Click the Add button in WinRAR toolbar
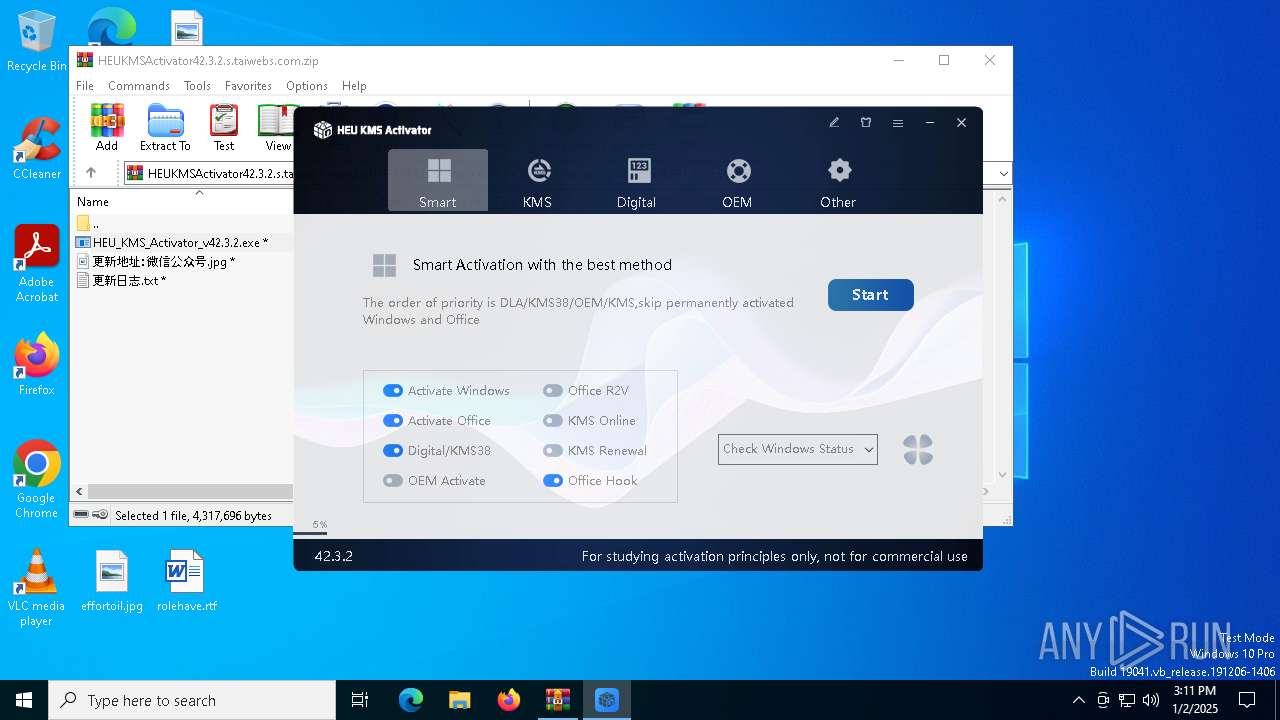1280x720 pixels. pyautogui.click(x=107, y=128)
